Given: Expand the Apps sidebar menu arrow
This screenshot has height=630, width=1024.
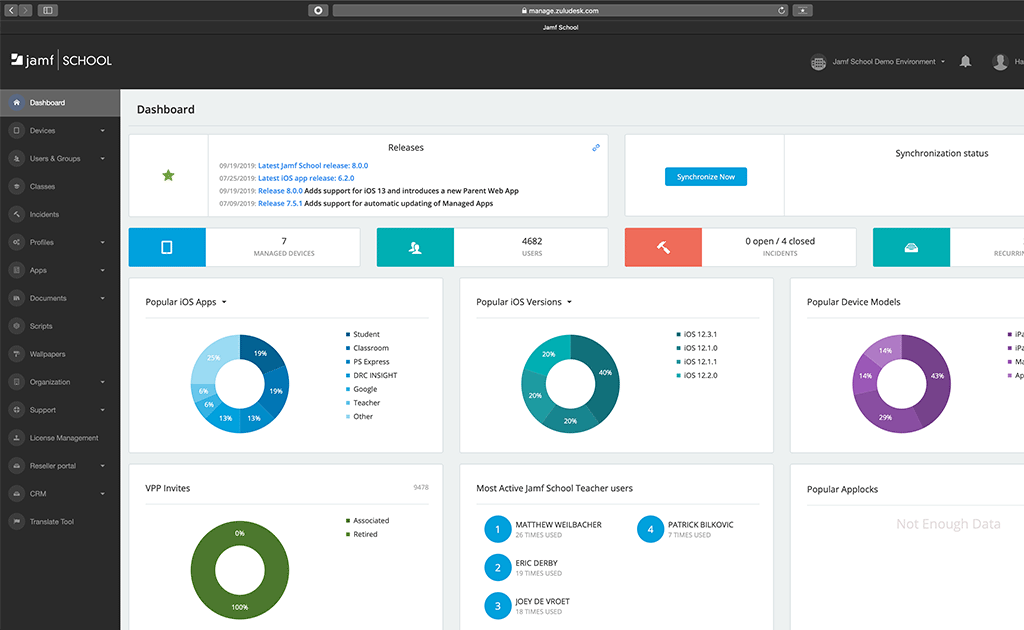Looking at the screenshot, I should click(x=103, y=270).
